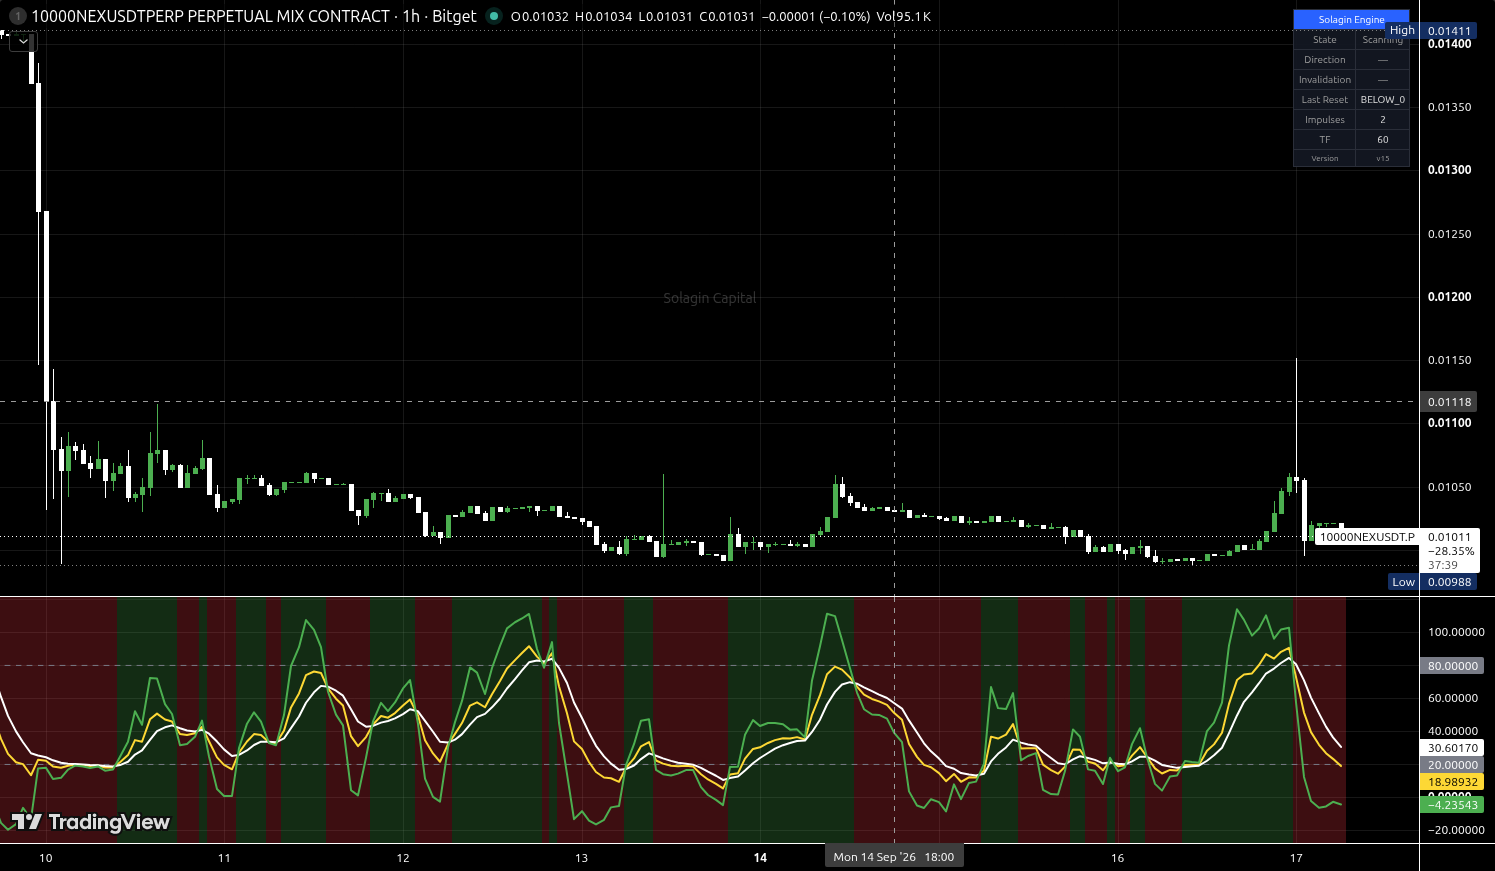Click the 0.01118 crosshair price label
1495x871 pixels.
(x=1449, y=402)
